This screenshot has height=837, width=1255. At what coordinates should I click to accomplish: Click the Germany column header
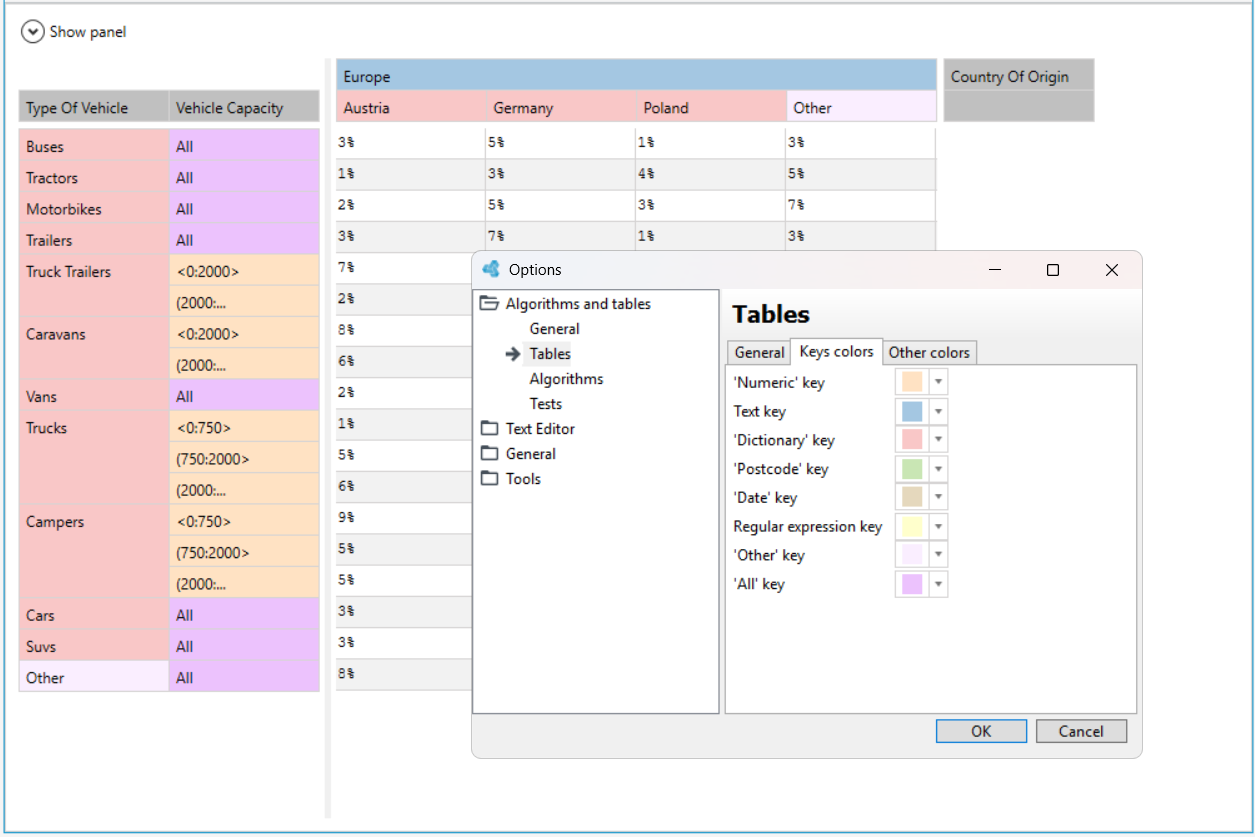coord(560,107)
